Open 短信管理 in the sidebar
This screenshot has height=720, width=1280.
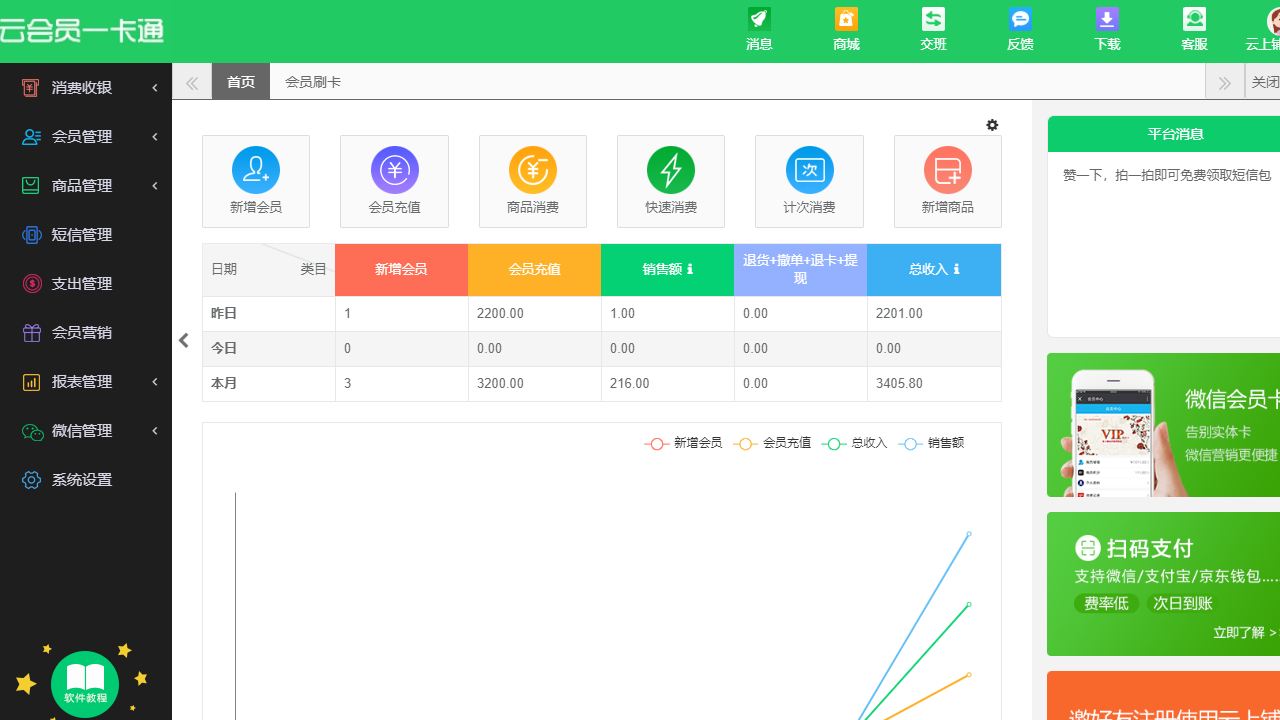[88, 234]
